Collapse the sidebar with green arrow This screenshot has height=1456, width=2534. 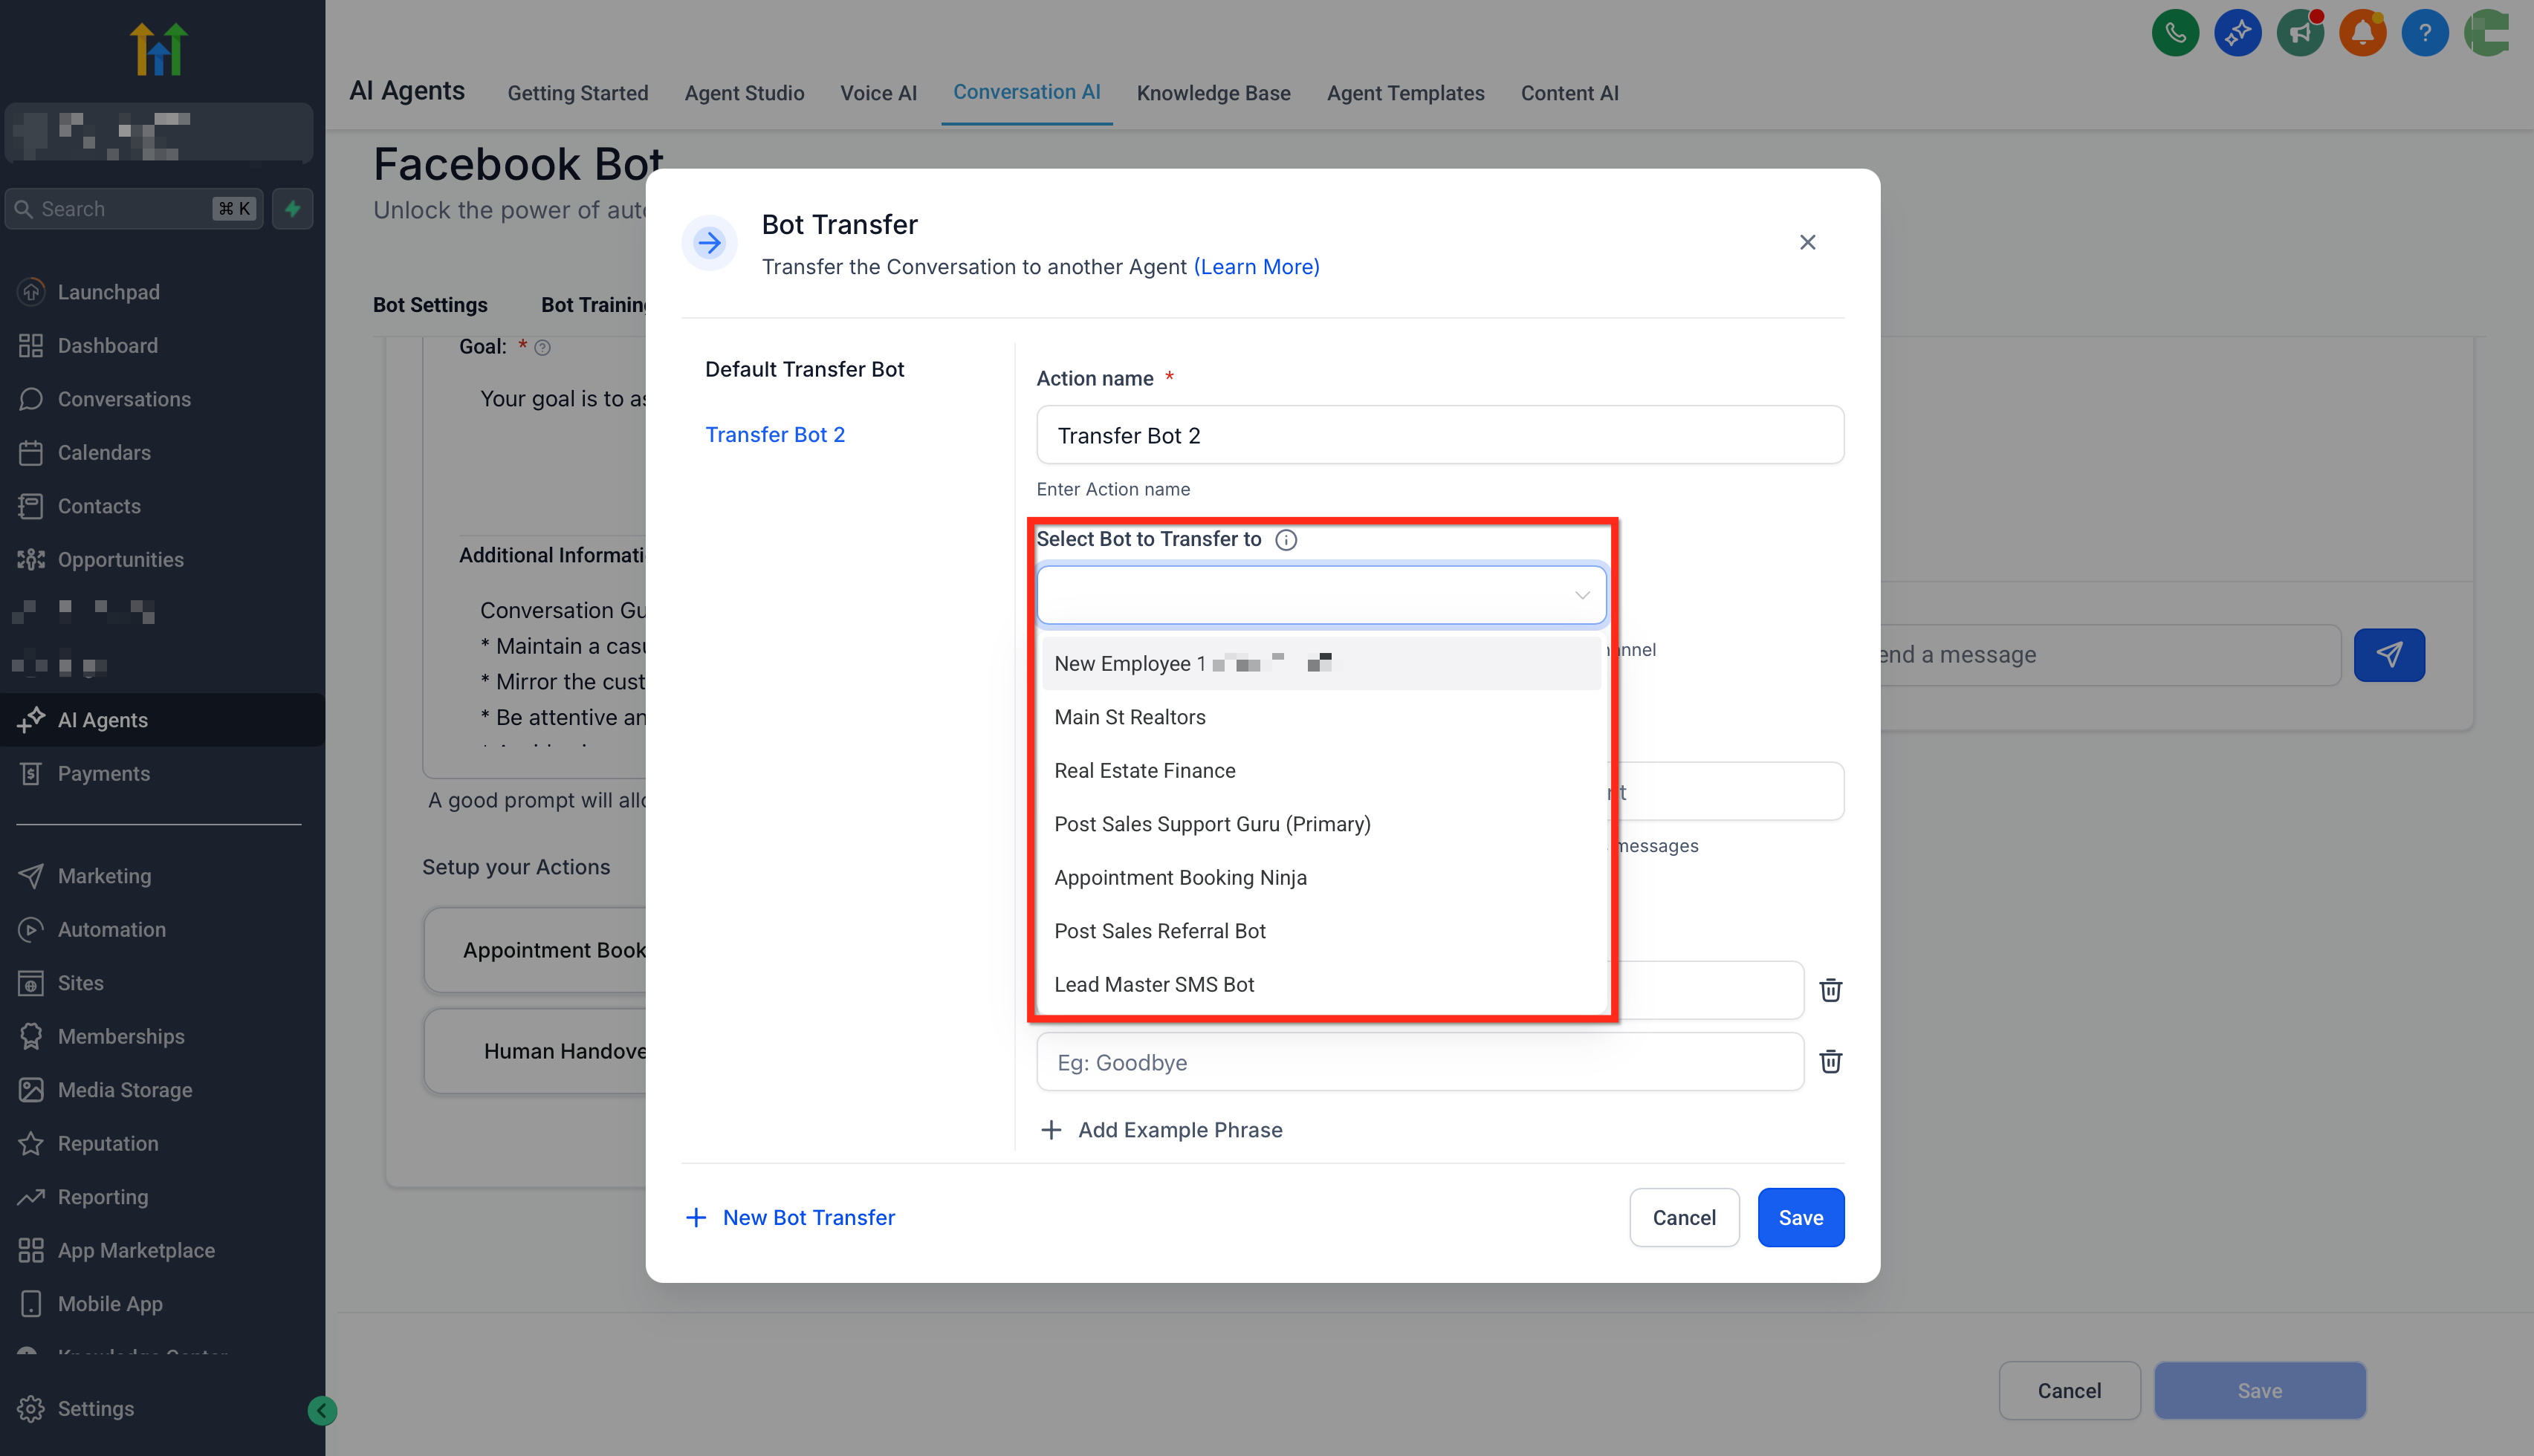[x=321, y=1410]
